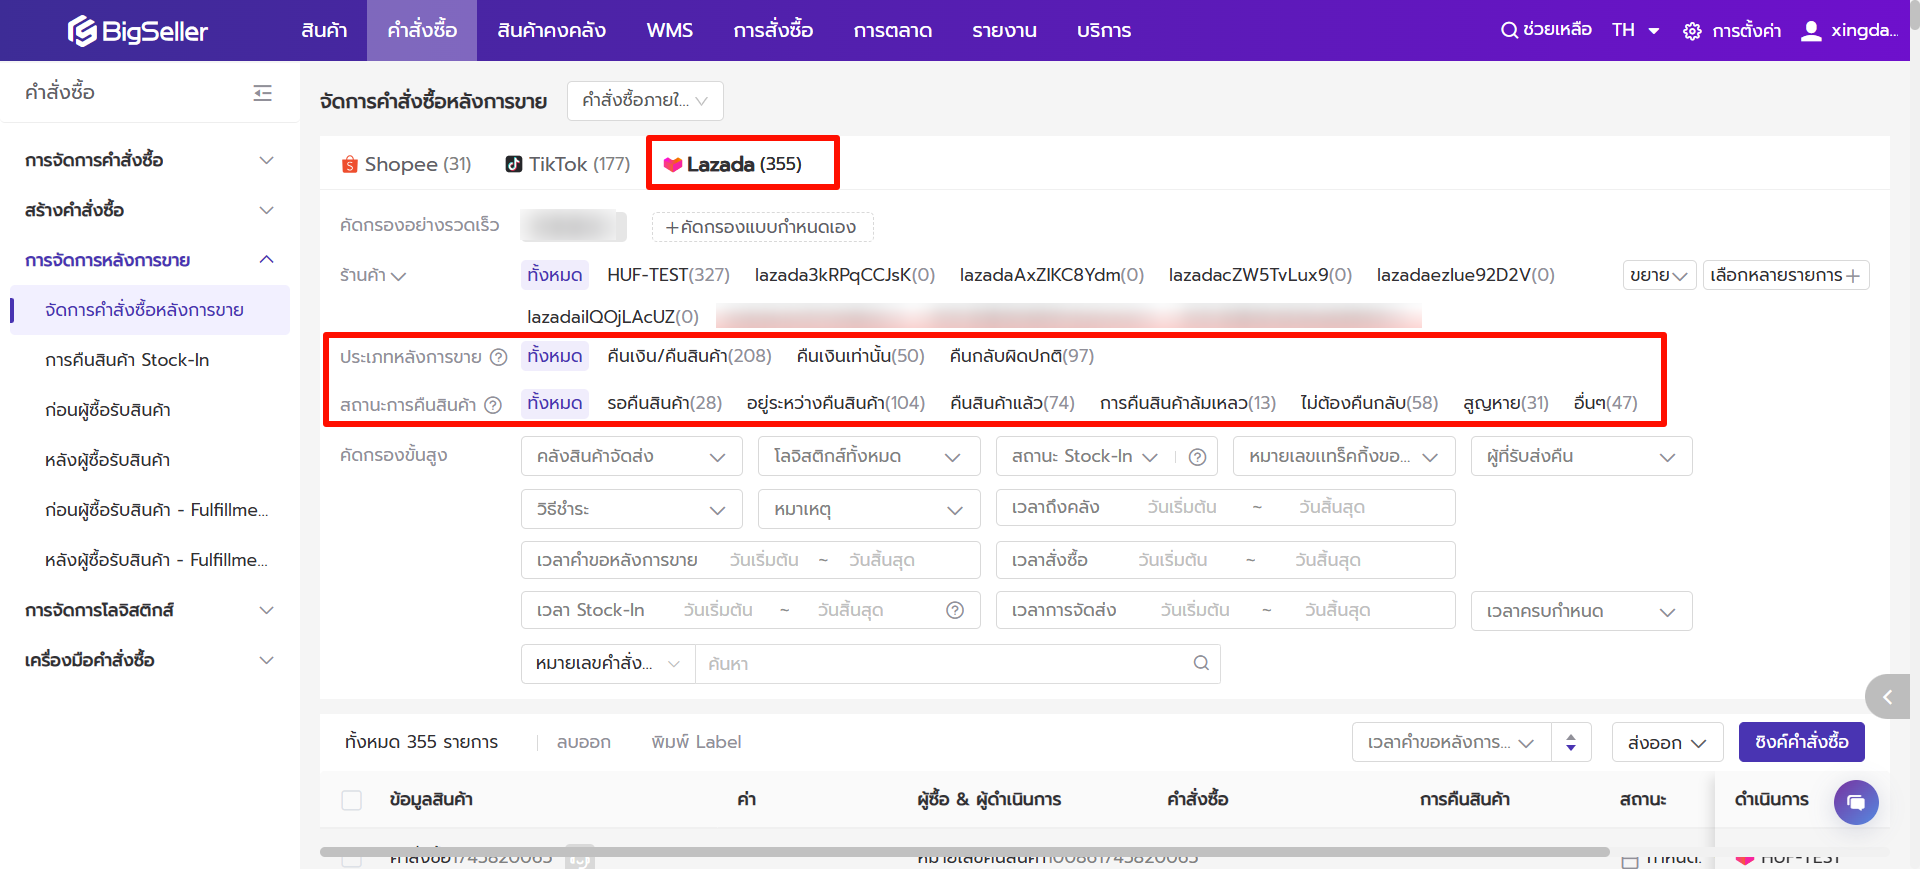Viewport: 1920px width, 869px height.
Task: Click พิมพ์ Label button
Action: pyautogui.click(x=696, y=742)
